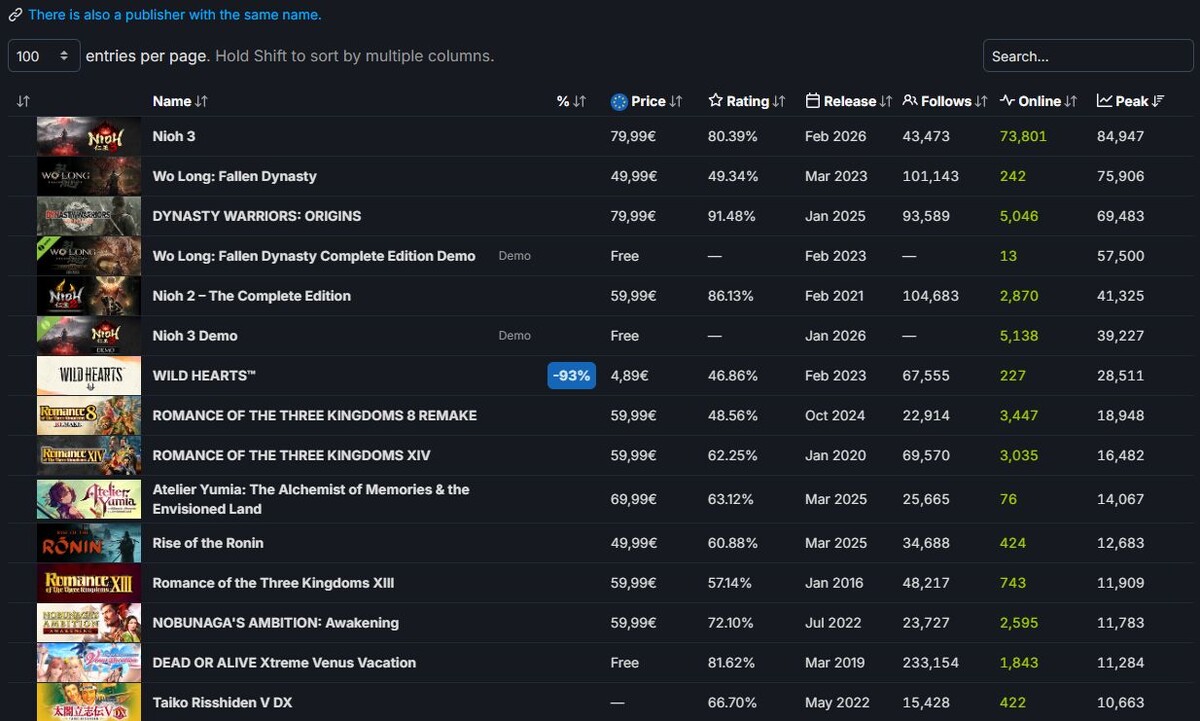Toggle sorting on the Follows column
This screenshot has height=721, width=1200.
click(x=944, y=101)
